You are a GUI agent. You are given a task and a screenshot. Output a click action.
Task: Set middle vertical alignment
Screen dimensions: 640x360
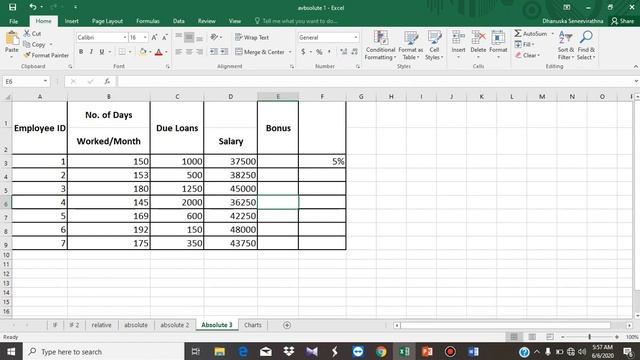click(x=189, y=37)
